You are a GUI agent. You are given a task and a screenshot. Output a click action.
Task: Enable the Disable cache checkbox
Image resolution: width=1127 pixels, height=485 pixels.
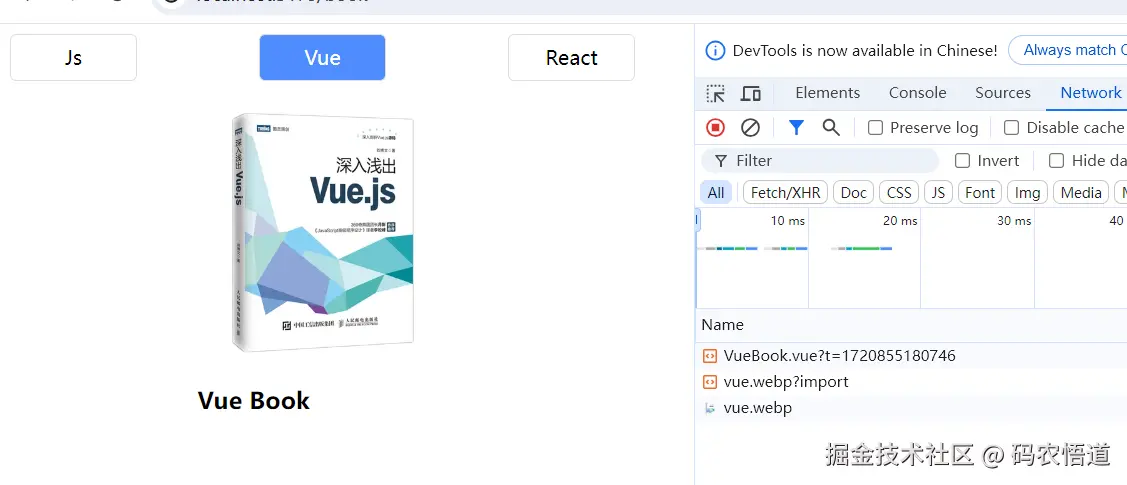click(x=1011, y=128)
